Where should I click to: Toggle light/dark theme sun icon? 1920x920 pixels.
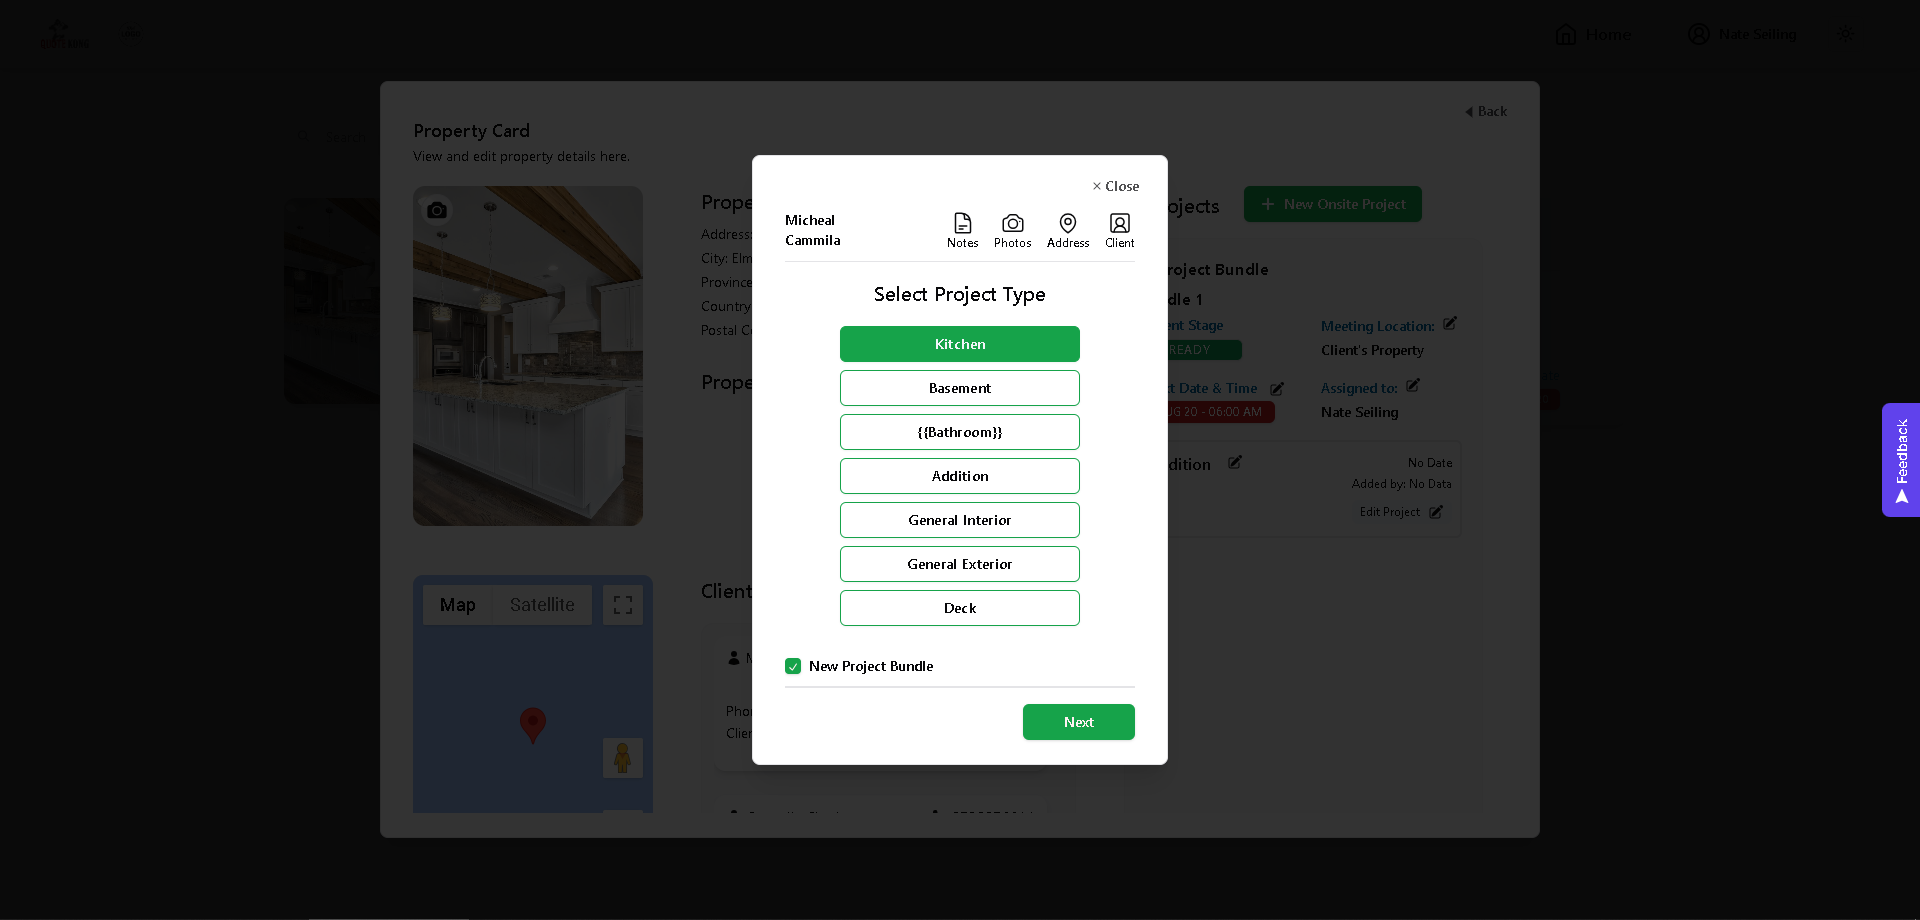point(1845,34)
